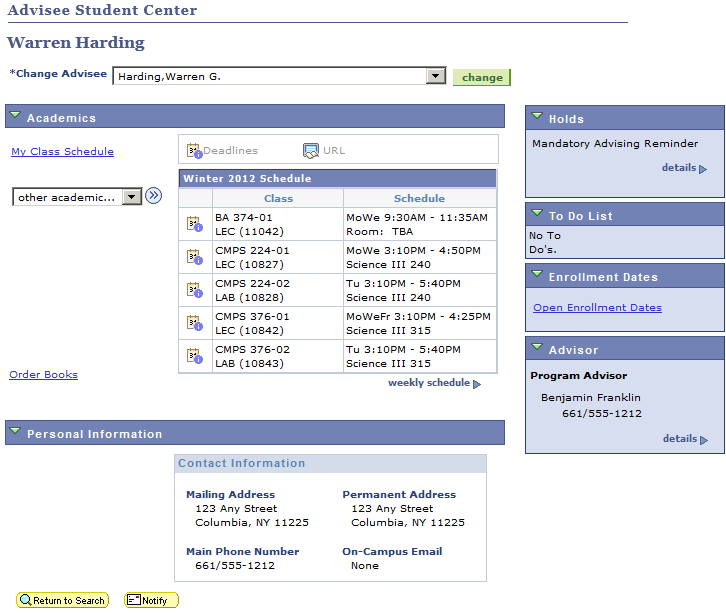Click the Deadlines legend icon

(194, 151)
